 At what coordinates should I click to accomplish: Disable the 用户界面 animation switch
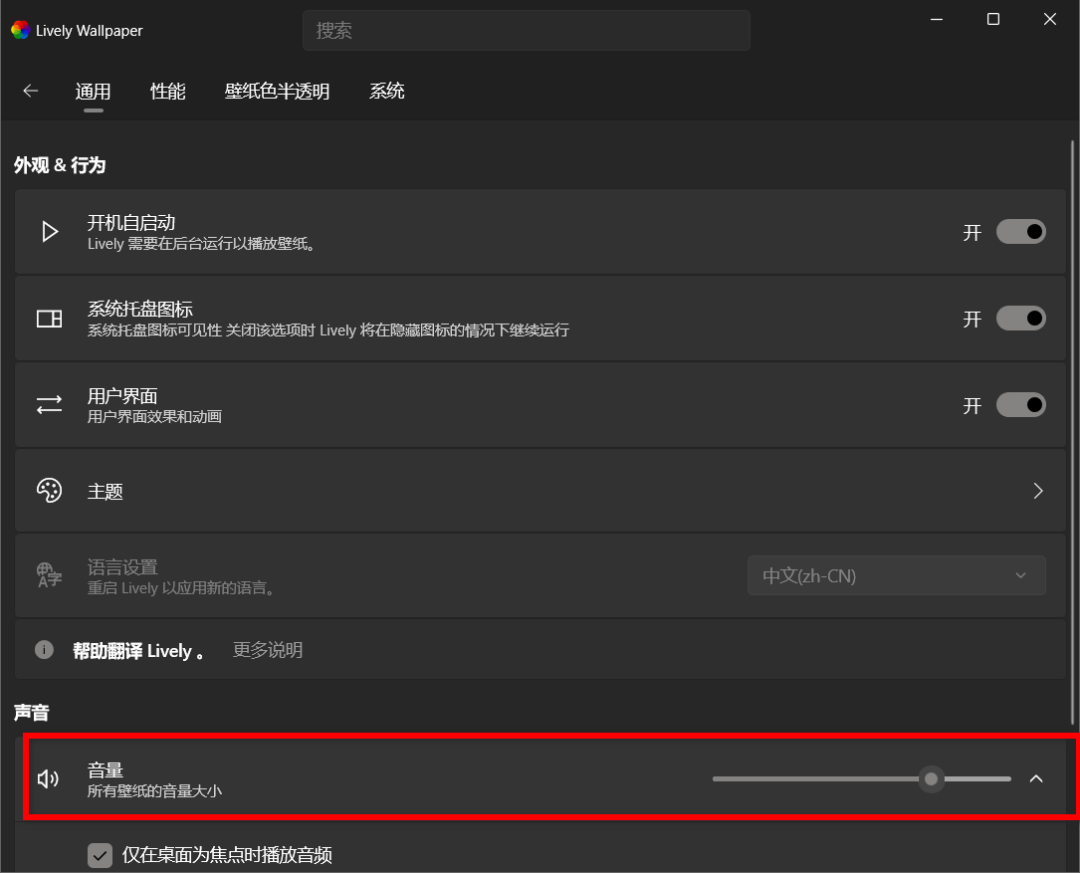point(1021,405)
